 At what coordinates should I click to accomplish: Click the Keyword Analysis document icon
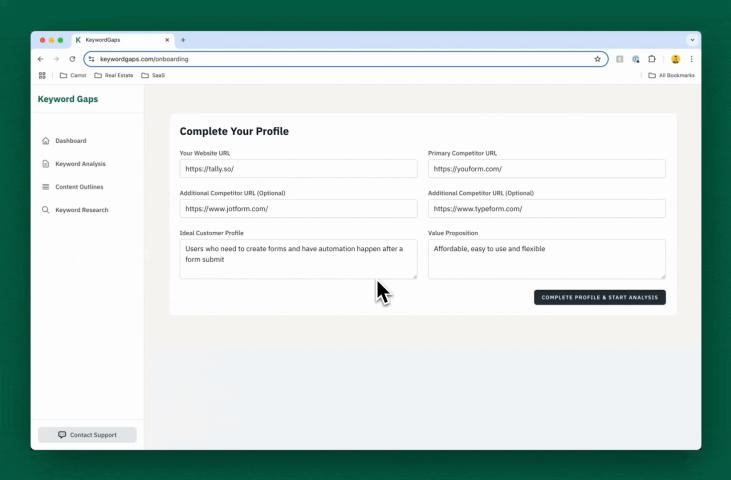(46, 164)
